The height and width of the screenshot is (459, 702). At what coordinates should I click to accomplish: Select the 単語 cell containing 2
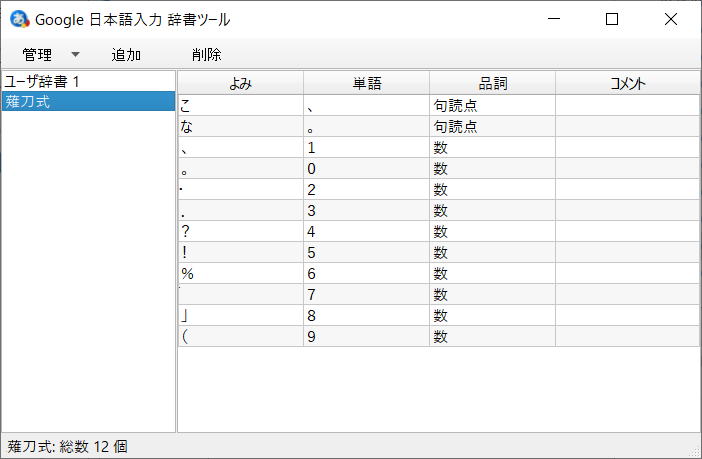click(367, 189)
